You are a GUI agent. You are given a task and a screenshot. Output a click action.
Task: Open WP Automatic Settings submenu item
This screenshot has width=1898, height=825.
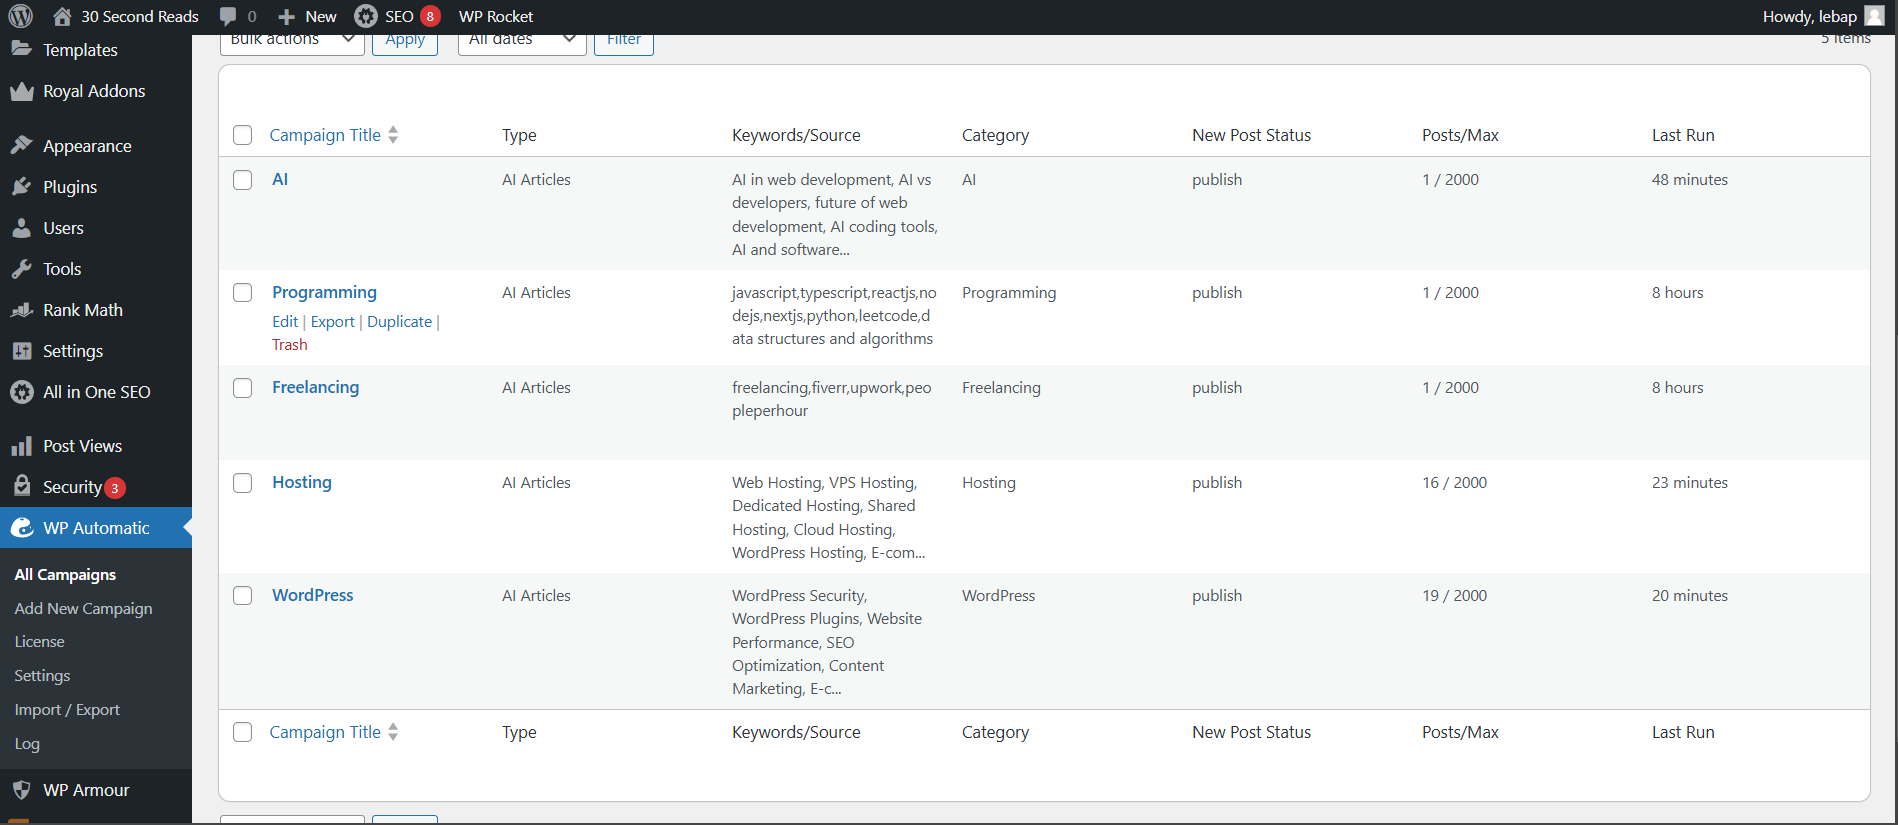pos(42,676)
